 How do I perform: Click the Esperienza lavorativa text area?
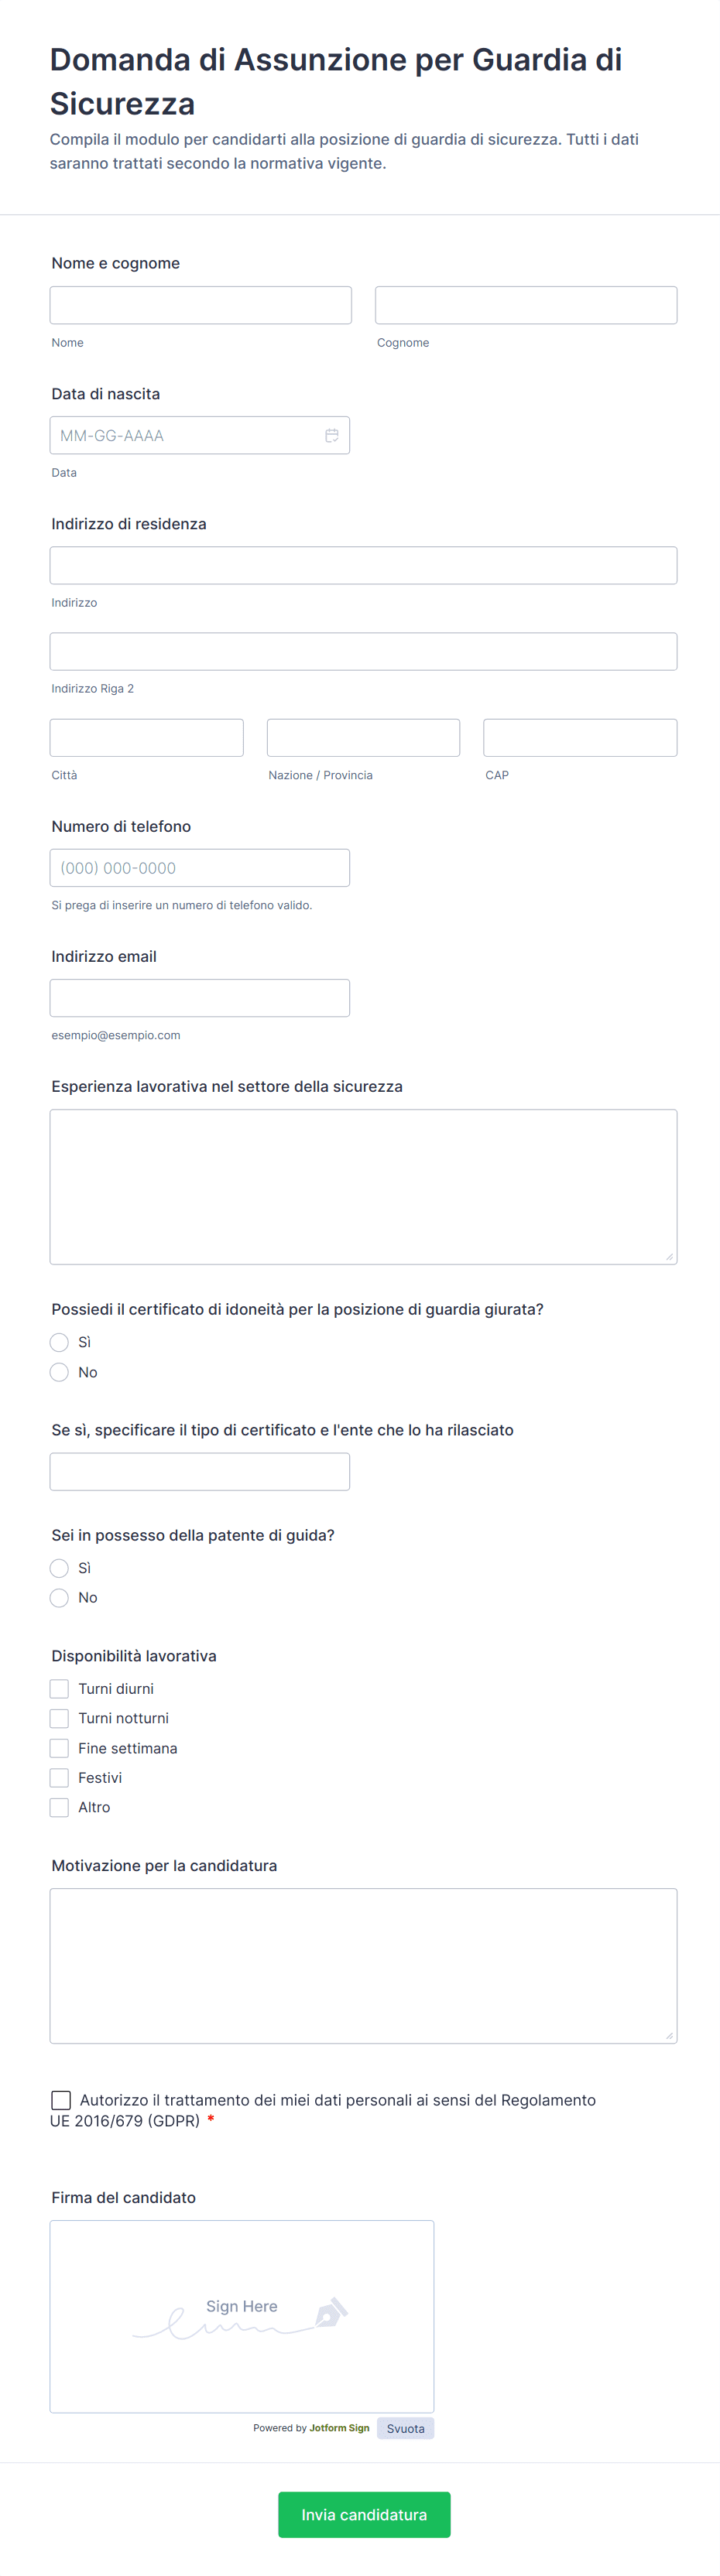pyautogui.click(x=363, y=1186)
